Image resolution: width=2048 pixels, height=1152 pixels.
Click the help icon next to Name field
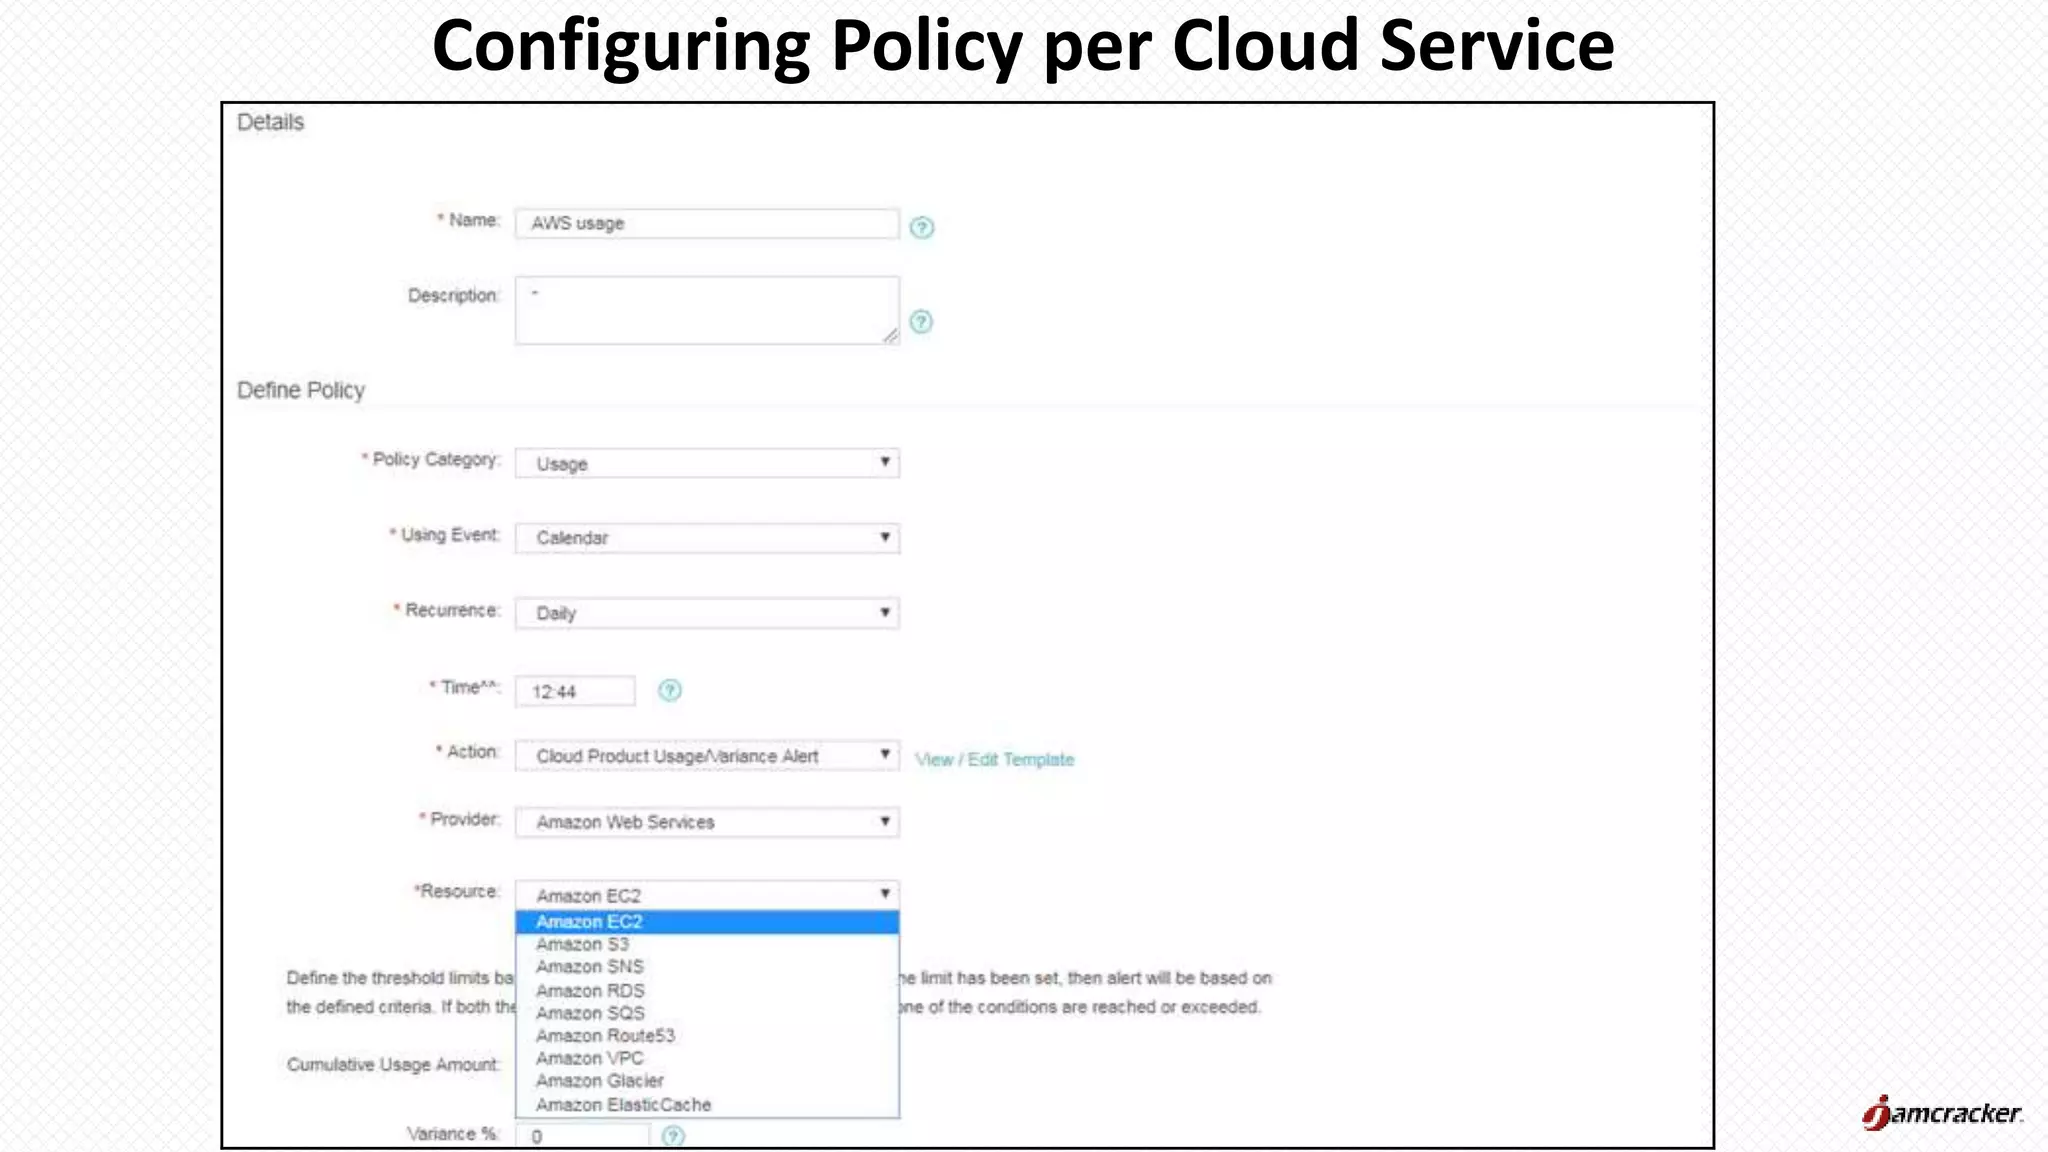(x=921, y=227)
